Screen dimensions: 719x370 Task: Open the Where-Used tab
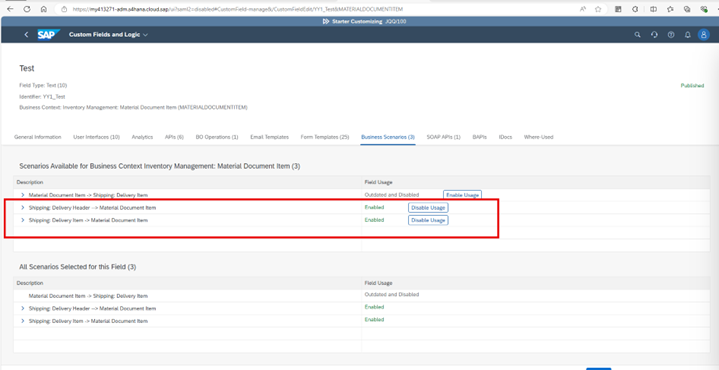pyautogui.click(x=538, y=137)
